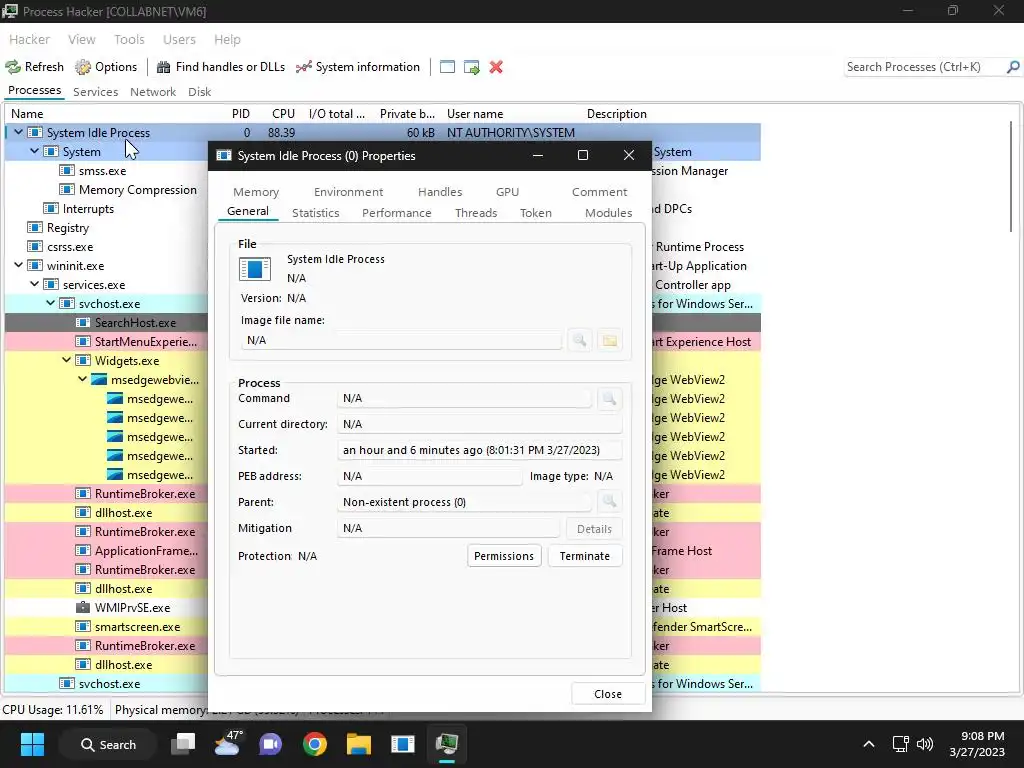Open System information window
The width and height of the screenshot is (1024, 768).
(x=358, y=67)
